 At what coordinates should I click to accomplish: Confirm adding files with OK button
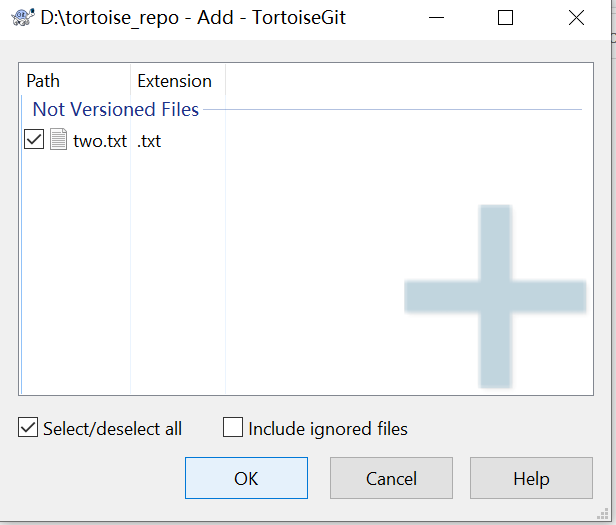246,478
